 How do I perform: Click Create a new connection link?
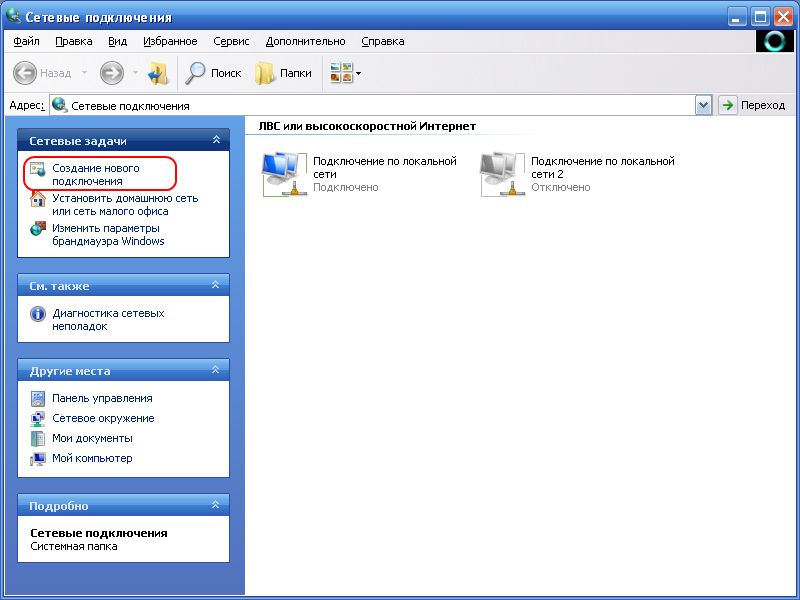(x=96, y=175)
